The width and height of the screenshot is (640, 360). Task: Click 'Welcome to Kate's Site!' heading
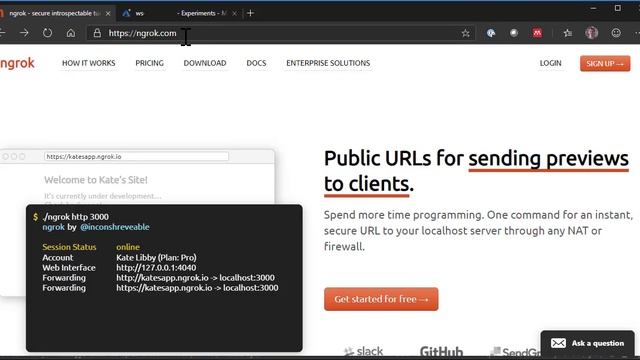[96, 180]
